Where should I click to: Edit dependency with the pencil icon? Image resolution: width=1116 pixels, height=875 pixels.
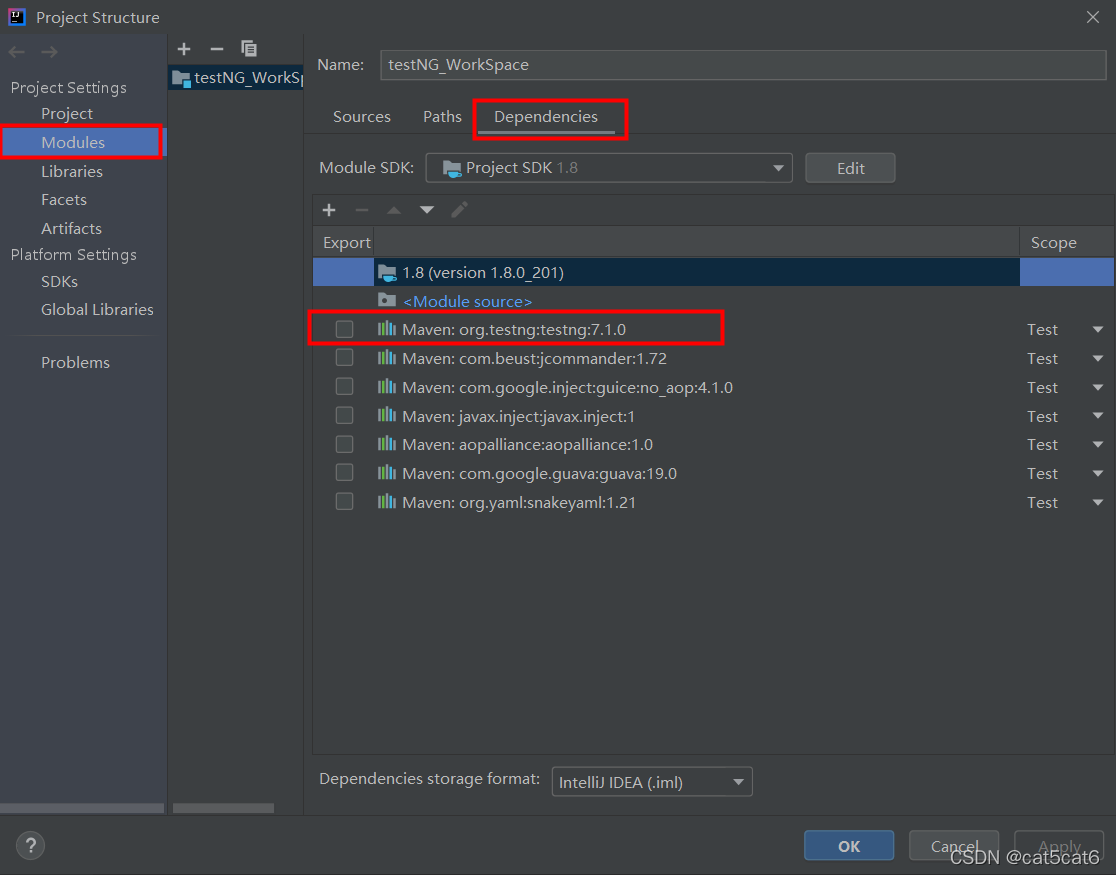pos(459,209)
